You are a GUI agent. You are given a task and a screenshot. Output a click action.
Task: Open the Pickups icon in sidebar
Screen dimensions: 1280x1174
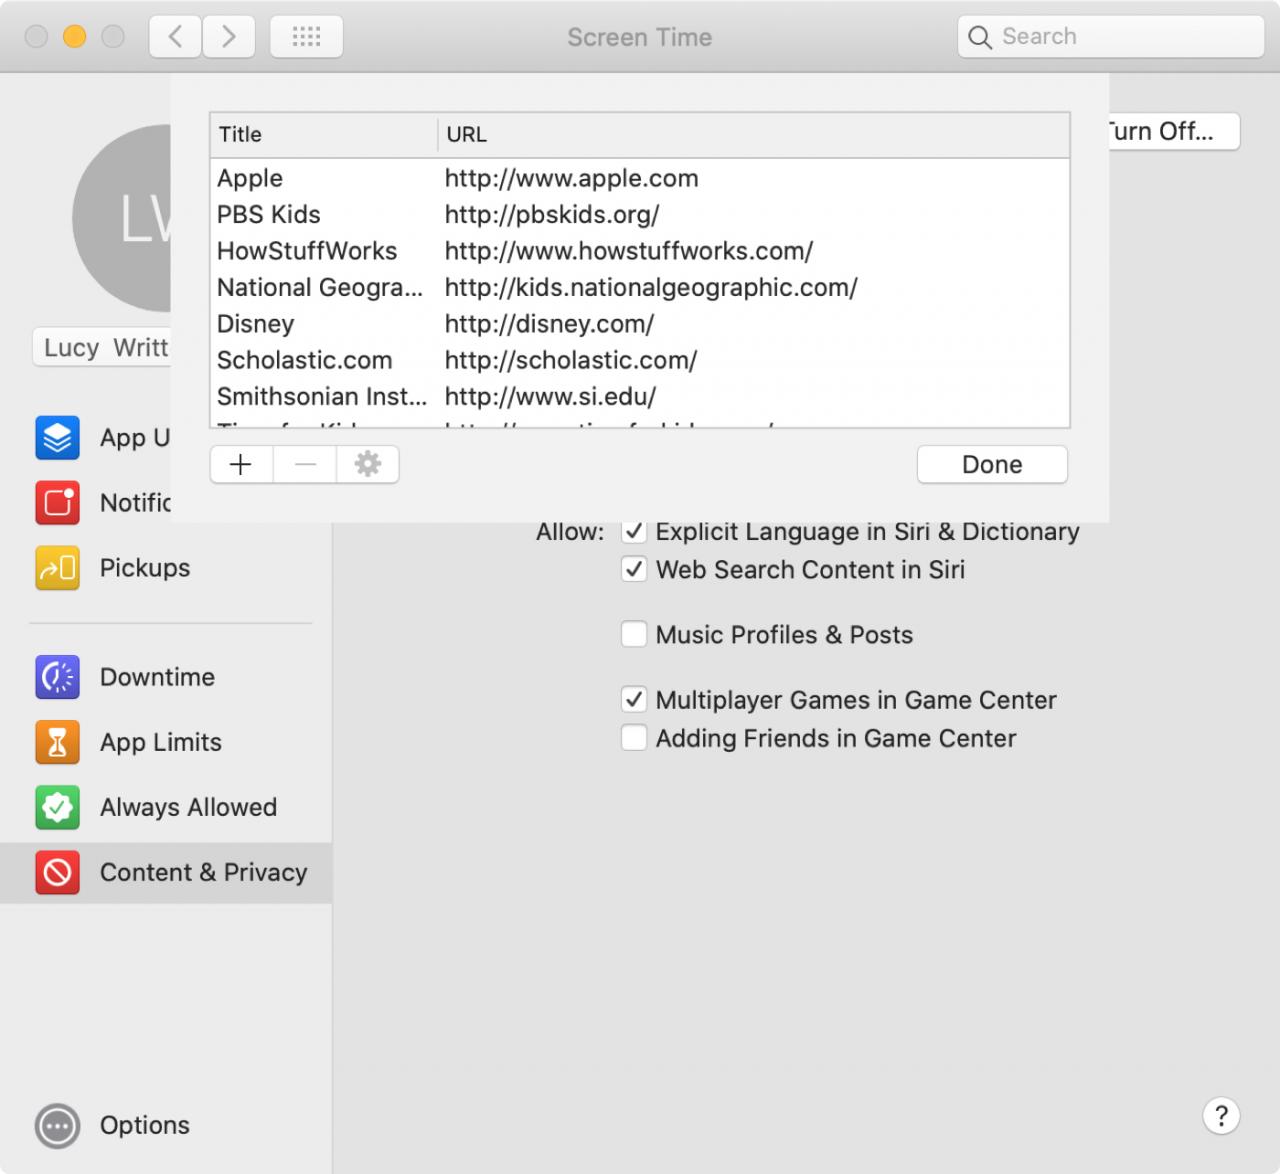[x=57, y=568]
